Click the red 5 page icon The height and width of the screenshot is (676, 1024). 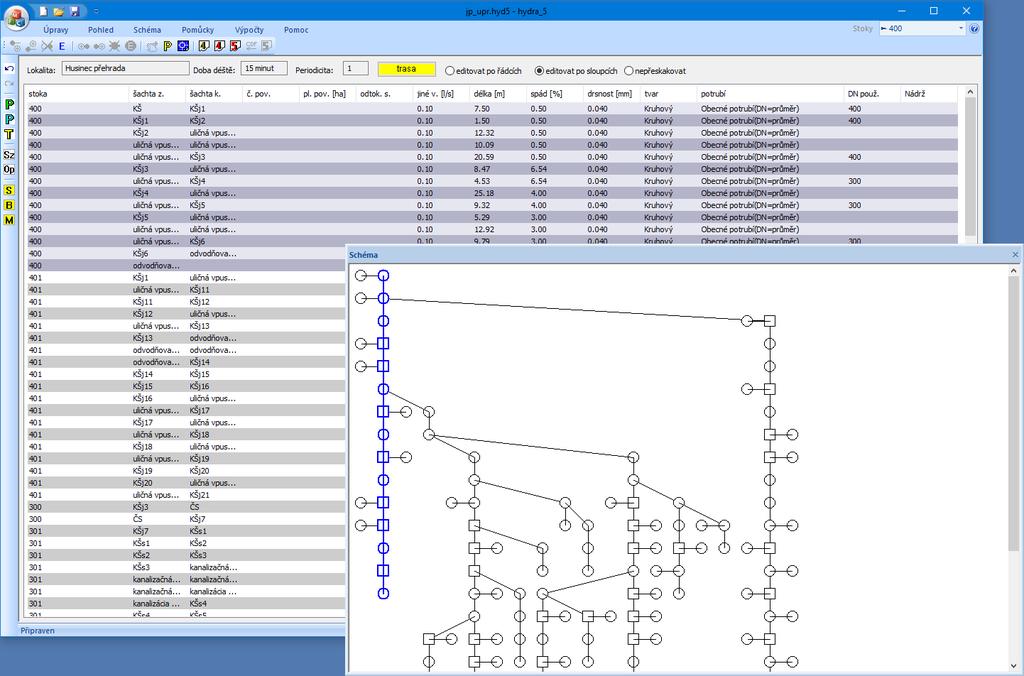point(235,46)
